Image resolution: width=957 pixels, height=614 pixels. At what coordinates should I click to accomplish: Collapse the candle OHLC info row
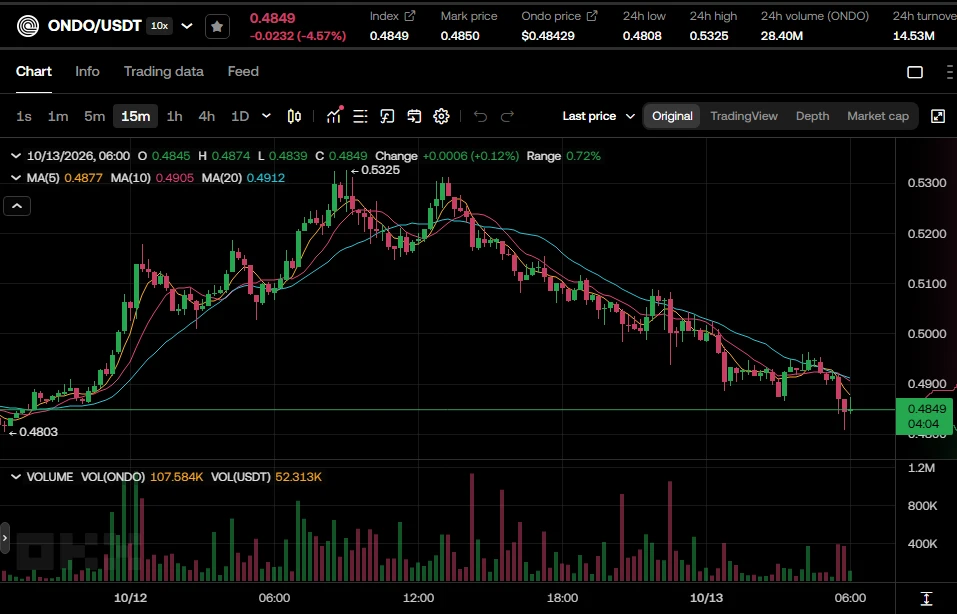pyautogui.click(x=16, y=156)
